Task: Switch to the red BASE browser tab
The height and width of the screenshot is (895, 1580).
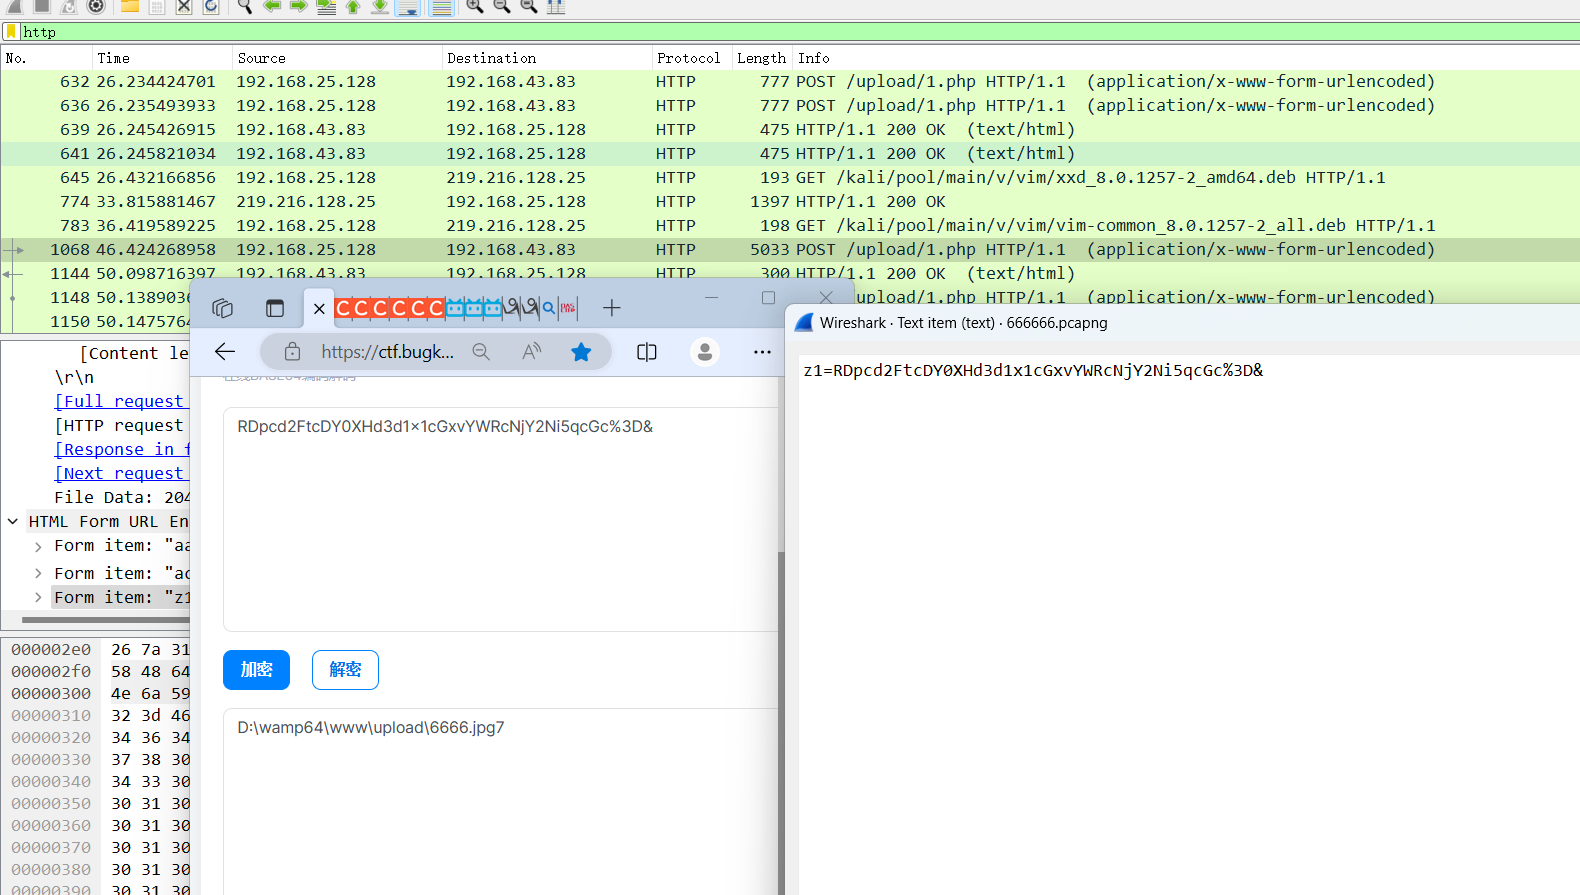Action: (x=567, y=308)
